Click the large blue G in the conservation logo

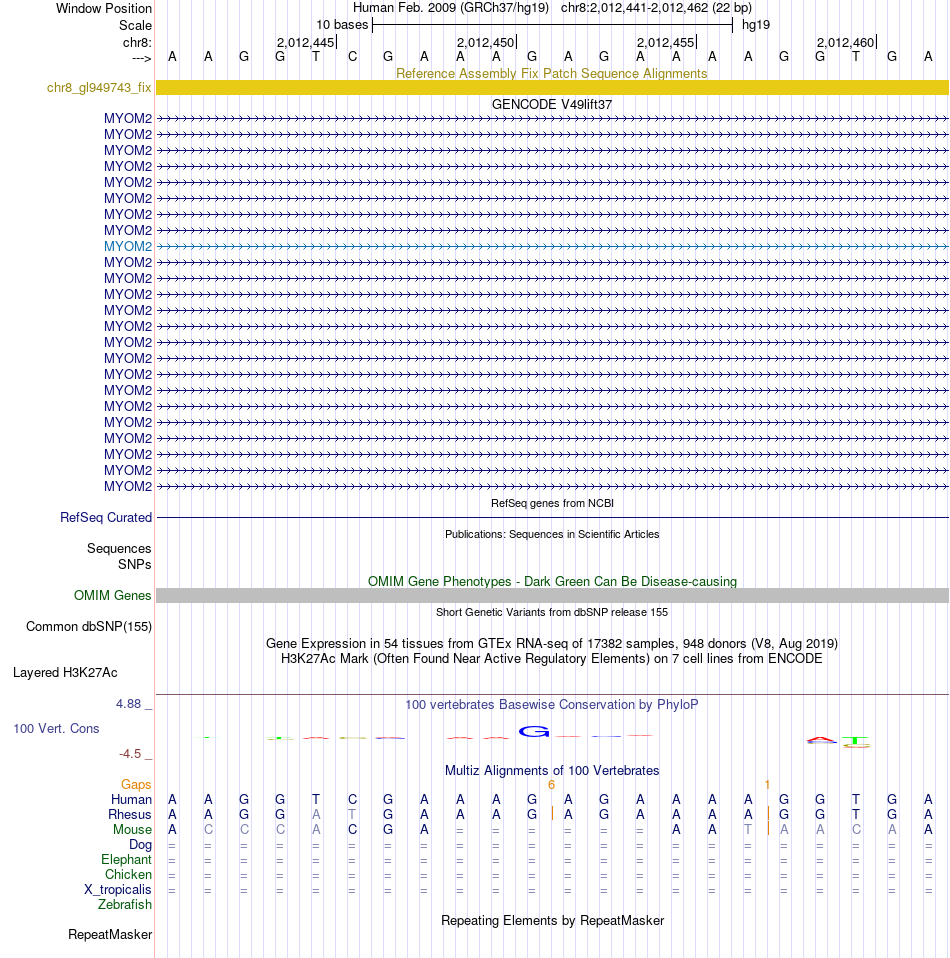(534, 731)
